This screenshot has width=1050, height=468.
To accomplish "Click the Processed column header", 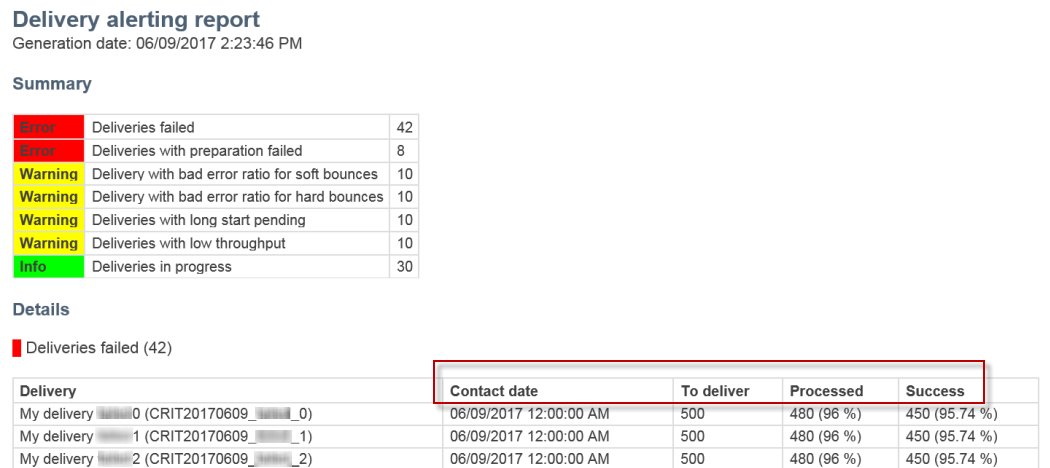I will tap(826, 391).
